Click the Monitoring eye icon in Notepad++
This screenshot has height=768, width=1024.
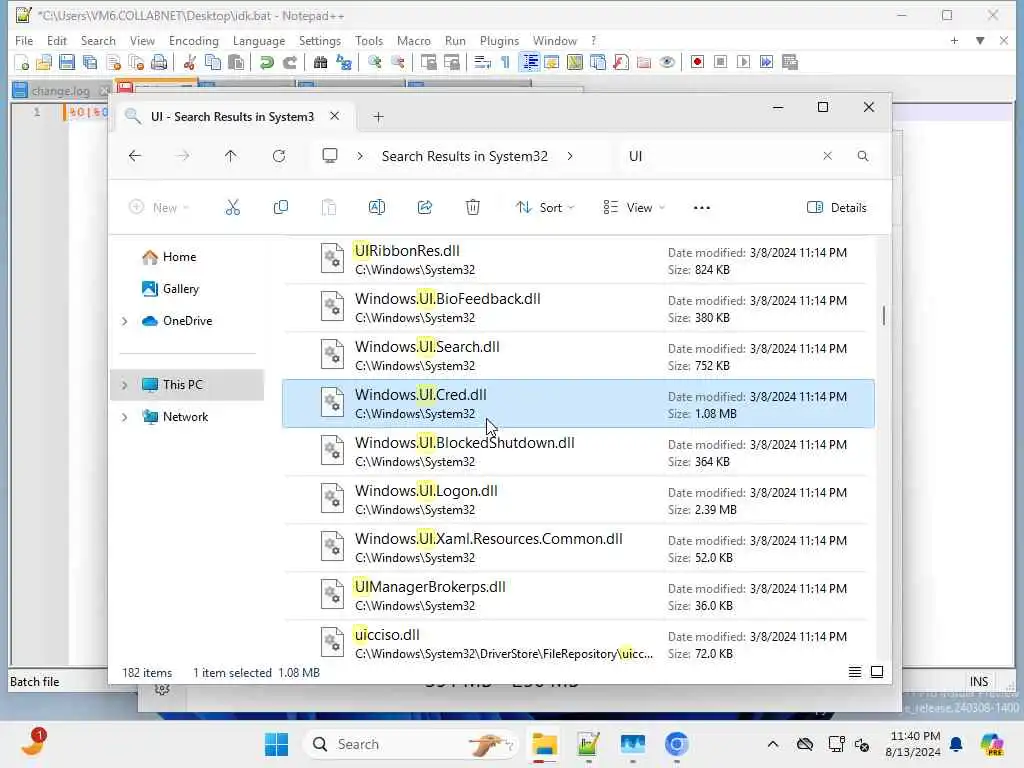coord(667,63)
